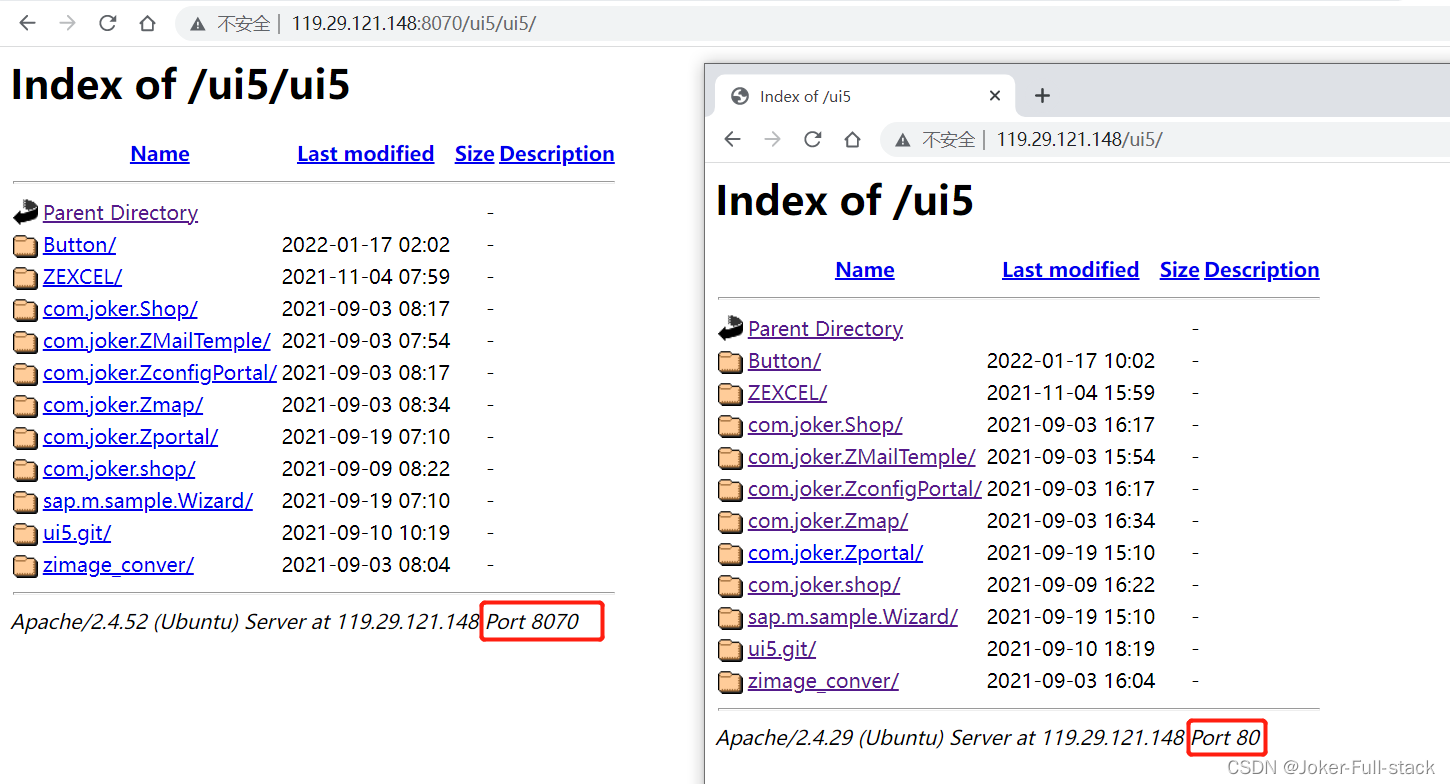1450x784 pixels.
Task: Click folder icon beside right com.joker.Zmap/
Action: coord(730,522)
